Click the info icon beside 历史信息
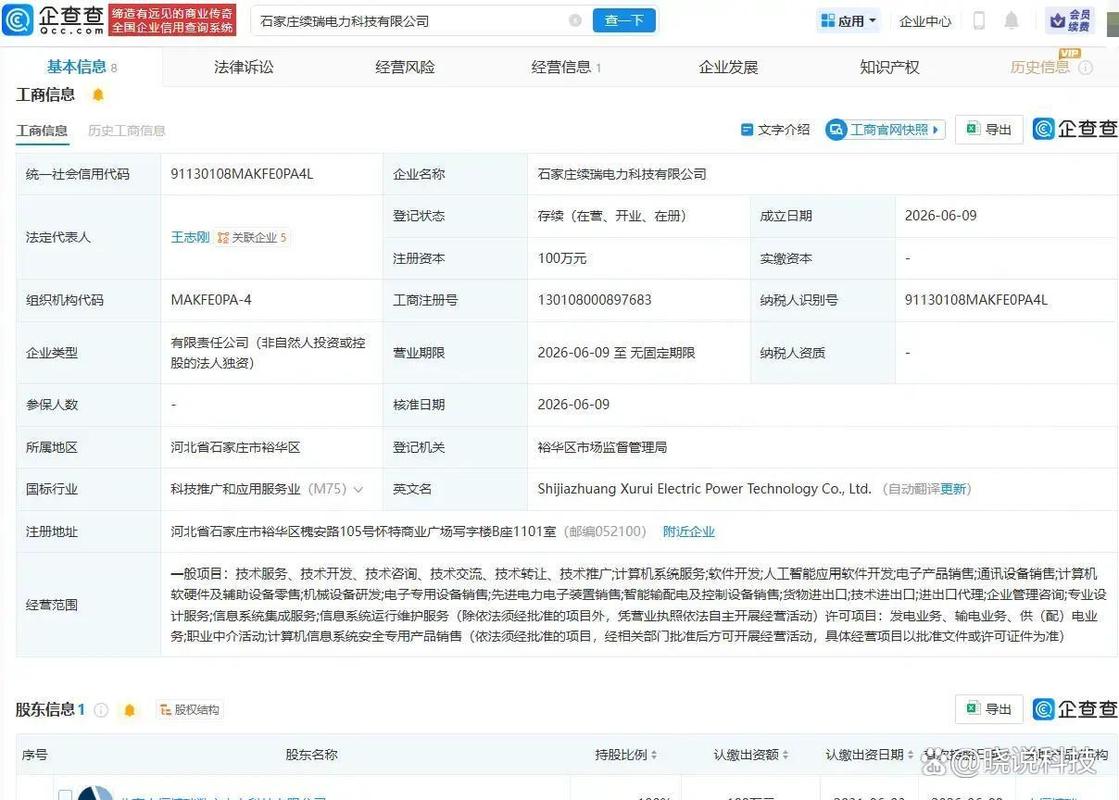Image resolution: width=1119 pixels, height=800 pixels. [x=1085, y=68]
